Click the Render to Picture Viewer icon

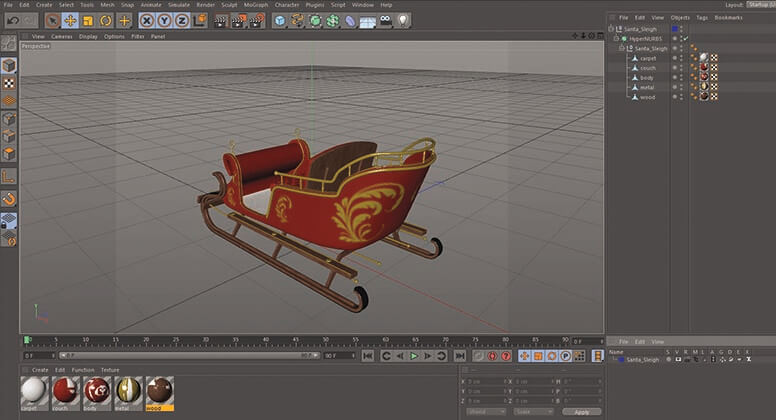click(x=237, y=20)
